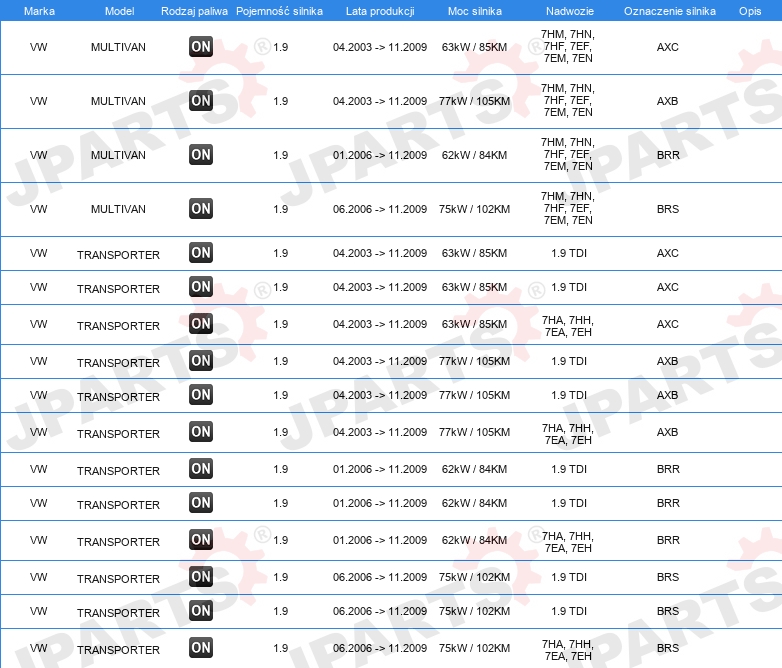782x668 pixels.
Task: Click MULTIVAN model cell in the BRR row
Action: point(118,155)
